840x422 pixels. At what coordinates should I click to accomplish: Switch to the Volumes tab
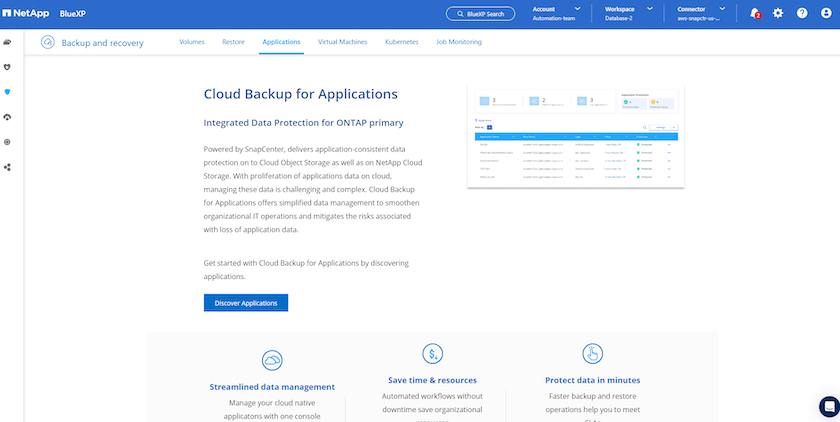(191, 43)
